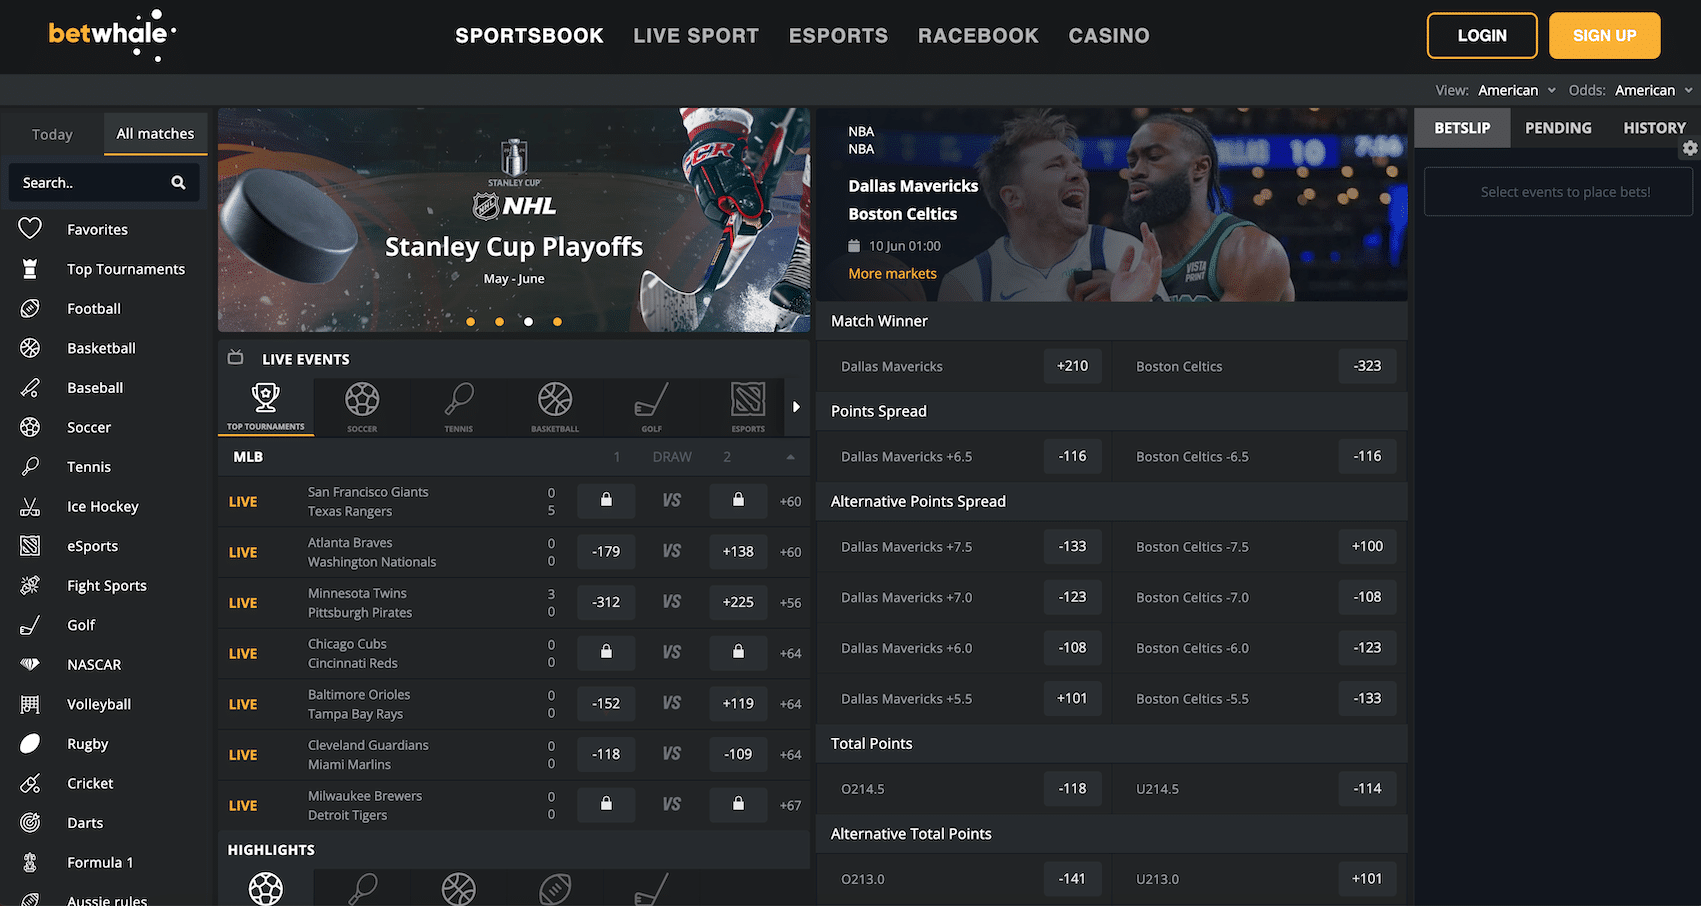Expand +67 markets for Brewers vs Tigers

coord(790,805)
